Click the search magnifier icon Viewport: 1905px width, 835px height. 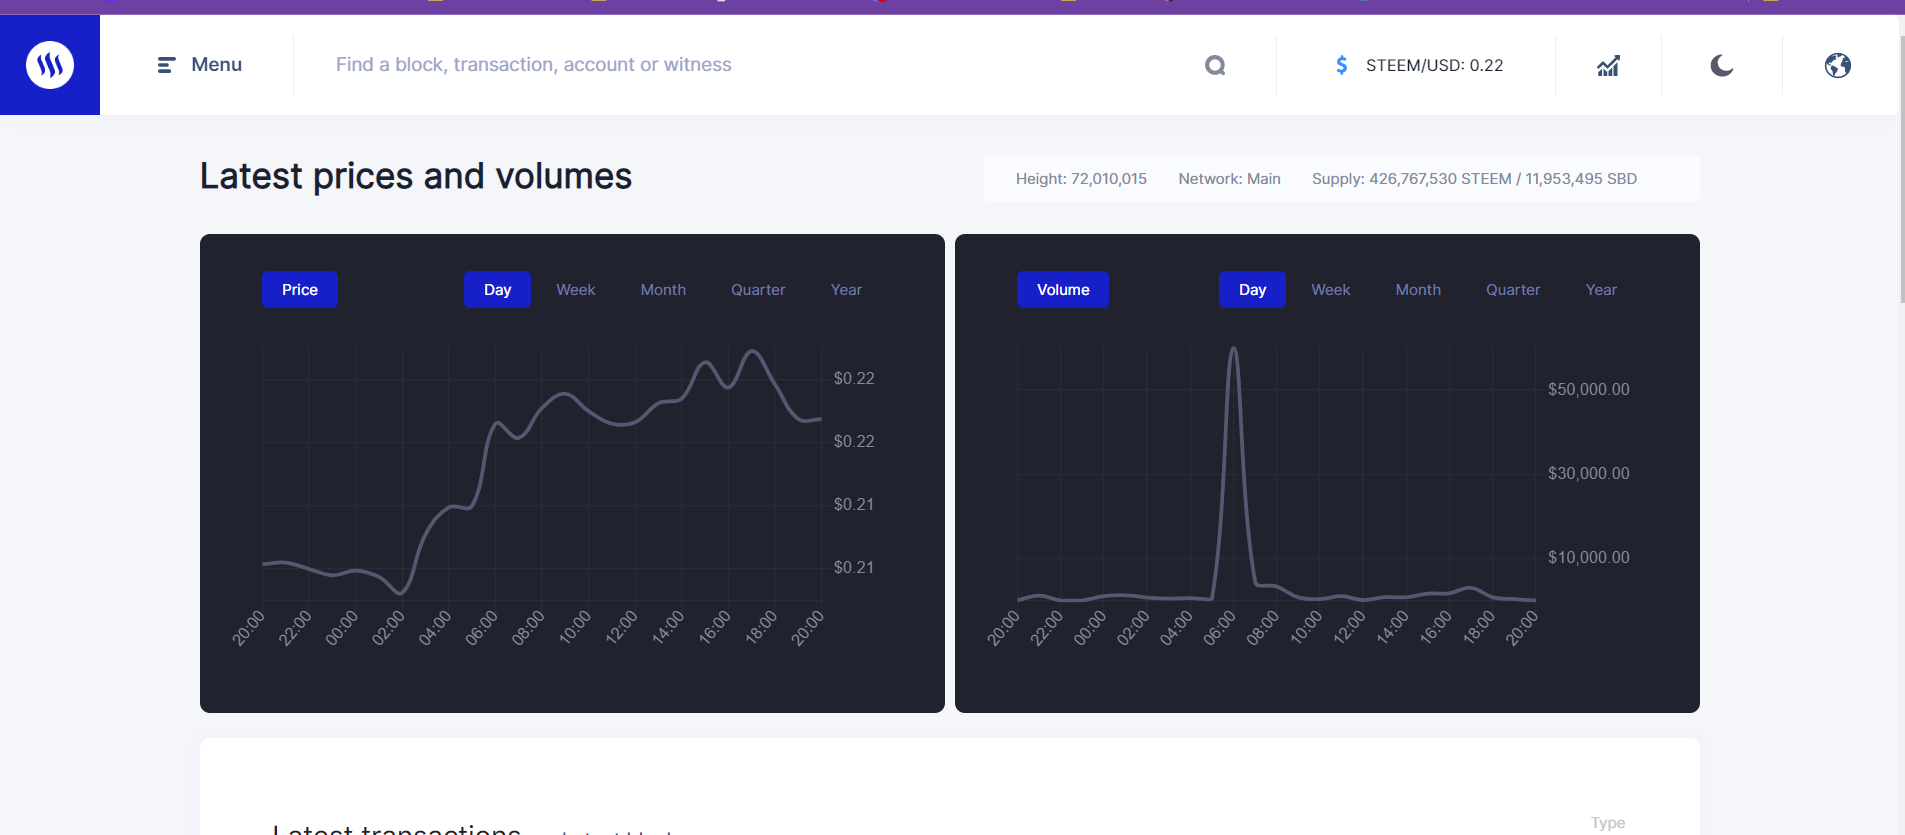(x=1215, y=66)
